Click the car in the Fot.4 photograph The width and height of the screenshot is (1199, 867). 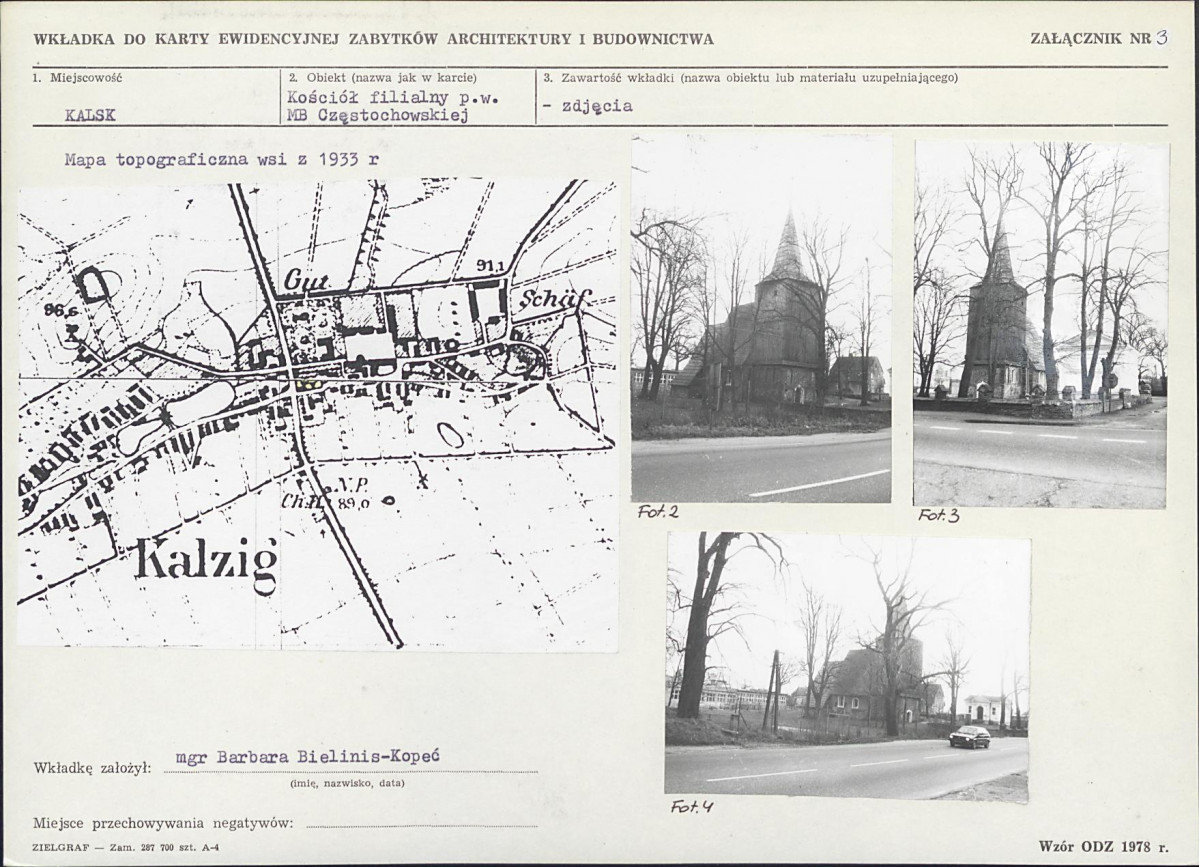[970, 737]
